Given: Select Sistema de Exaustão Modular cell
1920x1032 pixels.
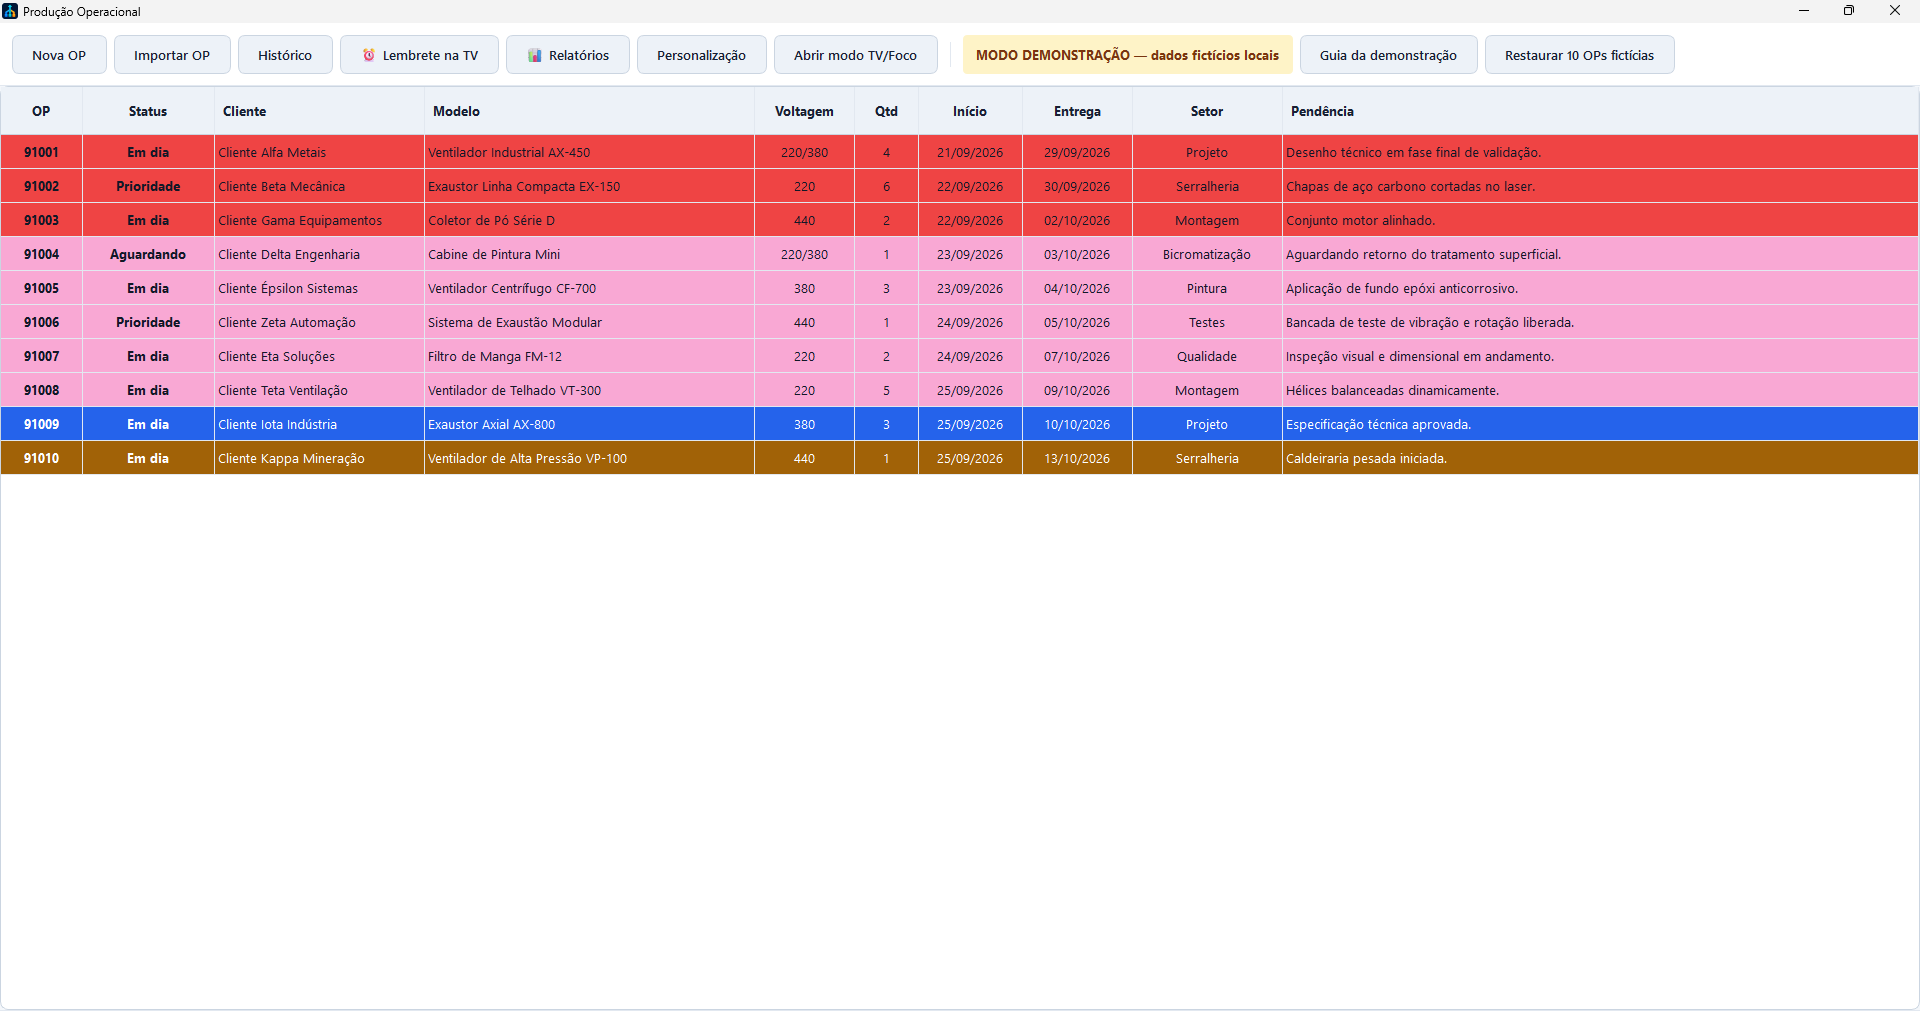Looking at the screenshot, I should [589, 322].
